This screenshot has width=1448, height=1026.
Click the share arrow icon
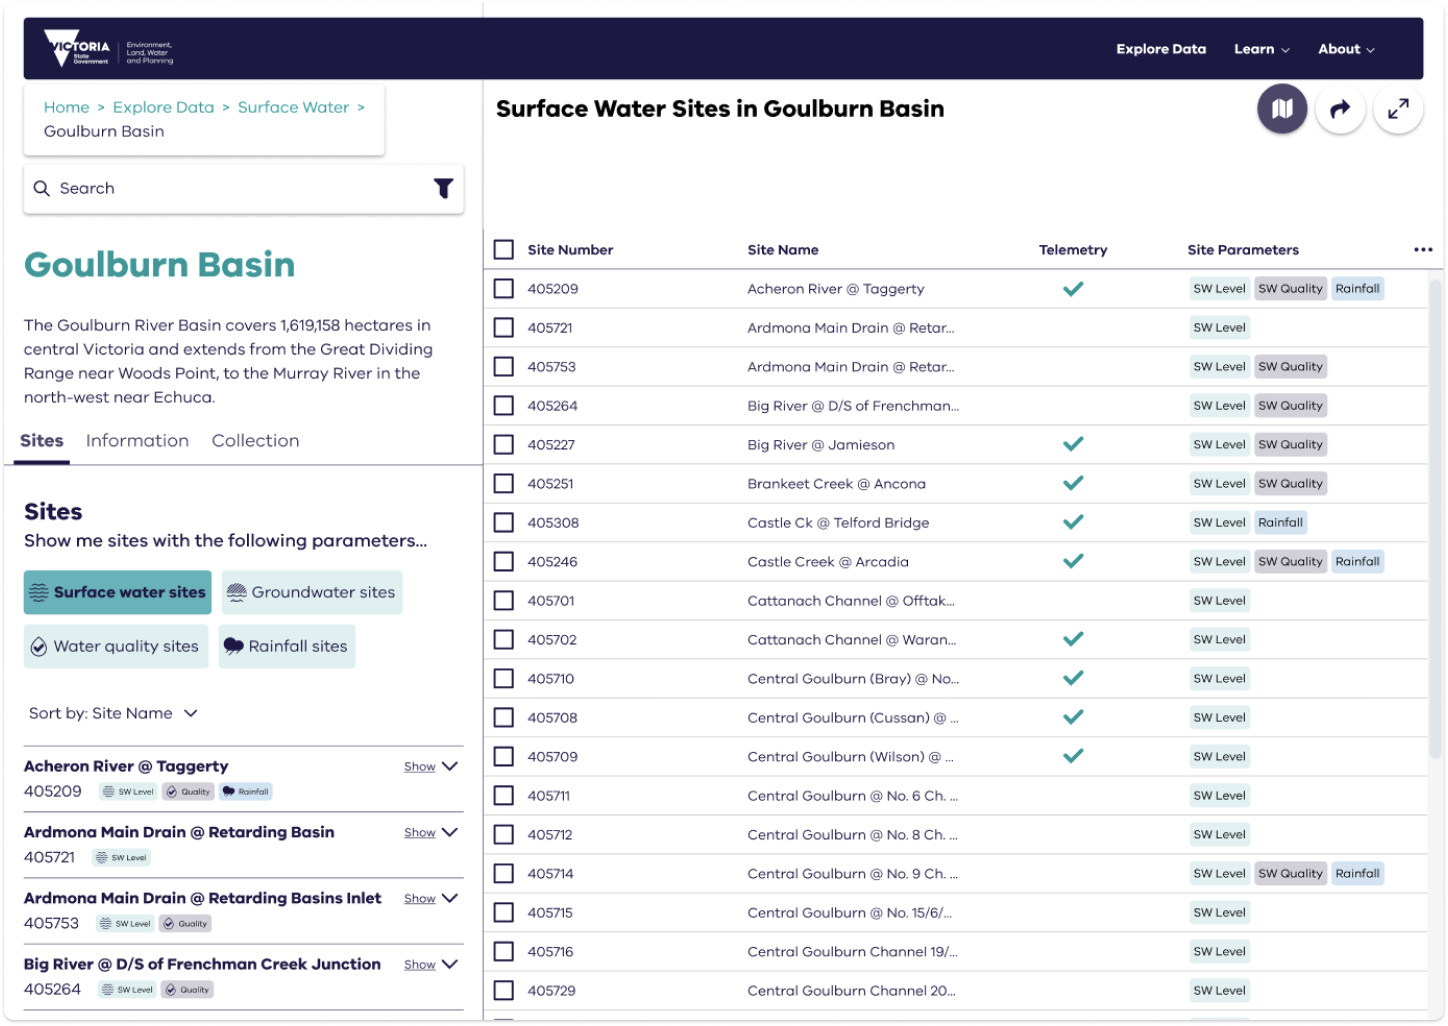[x=1340, y=108]
